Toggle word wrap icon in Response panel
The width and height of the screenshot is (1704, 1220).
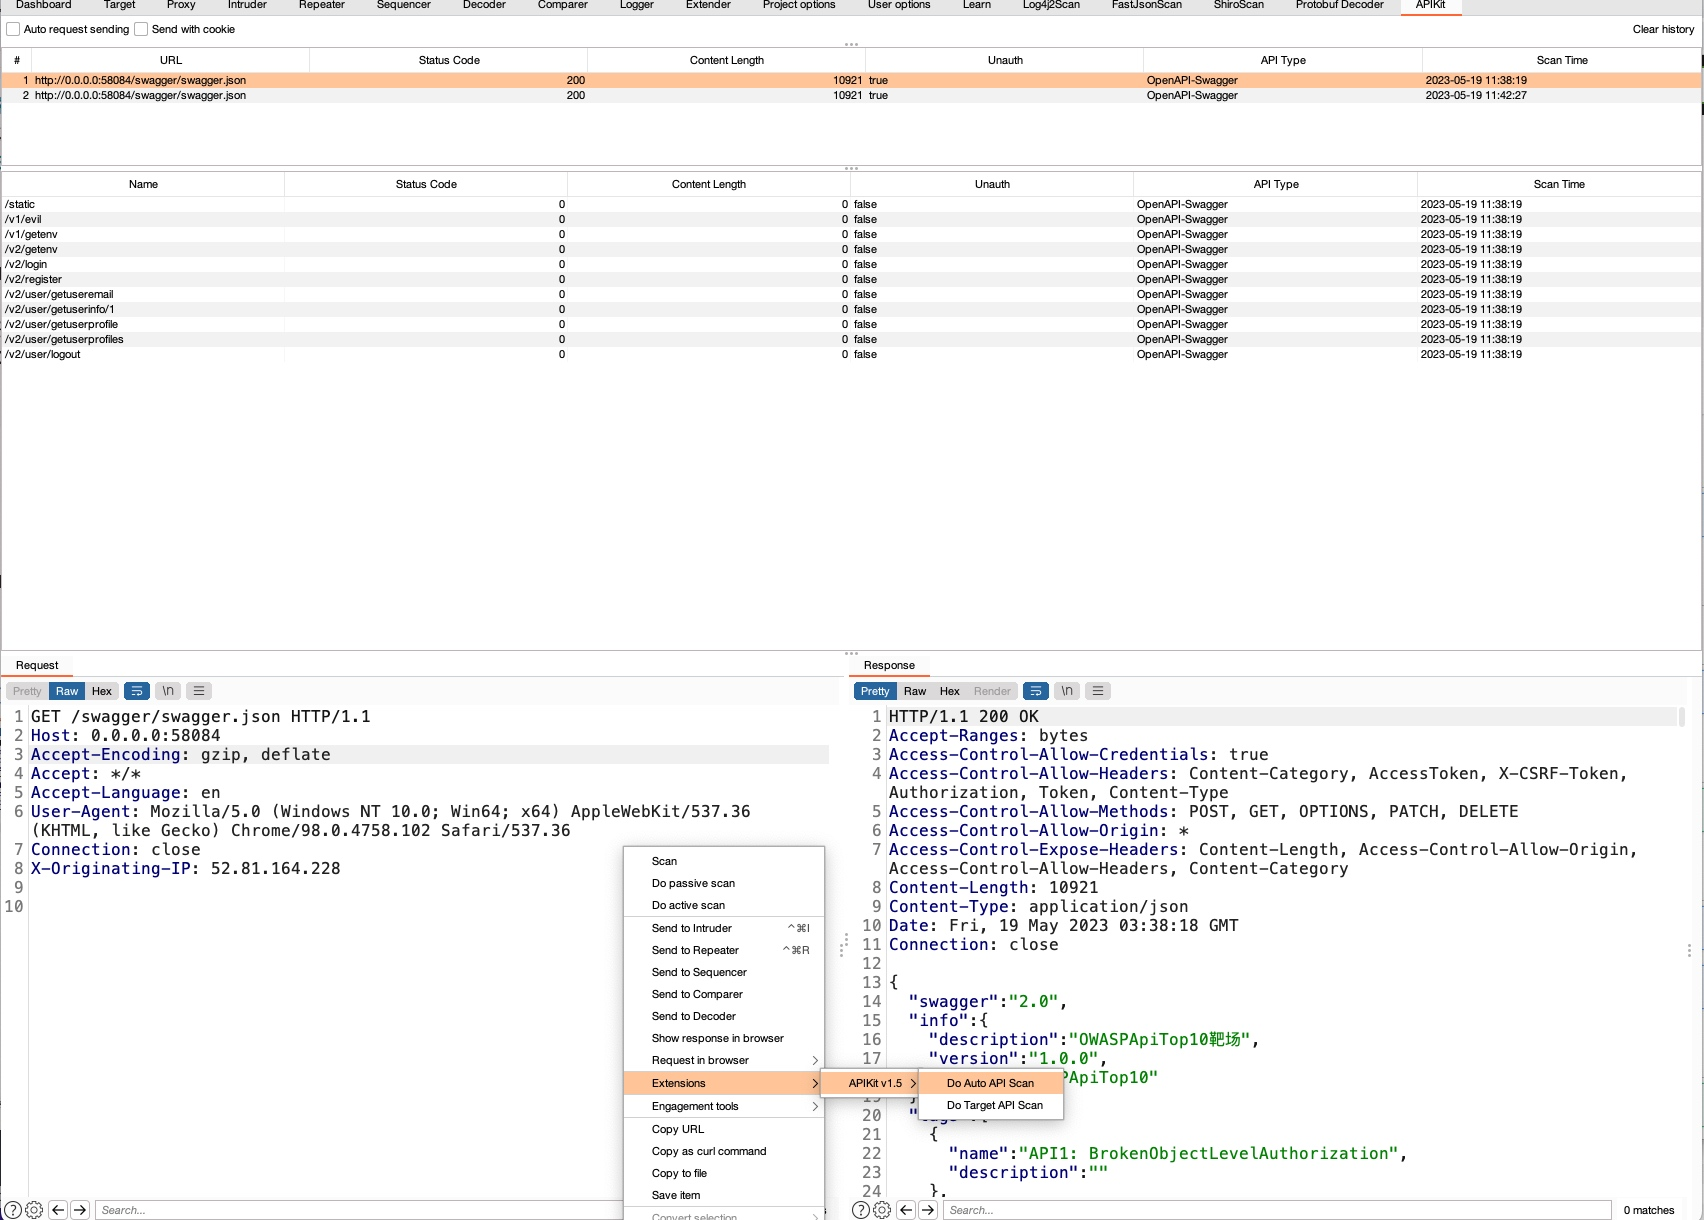(x=1036, y=691)
